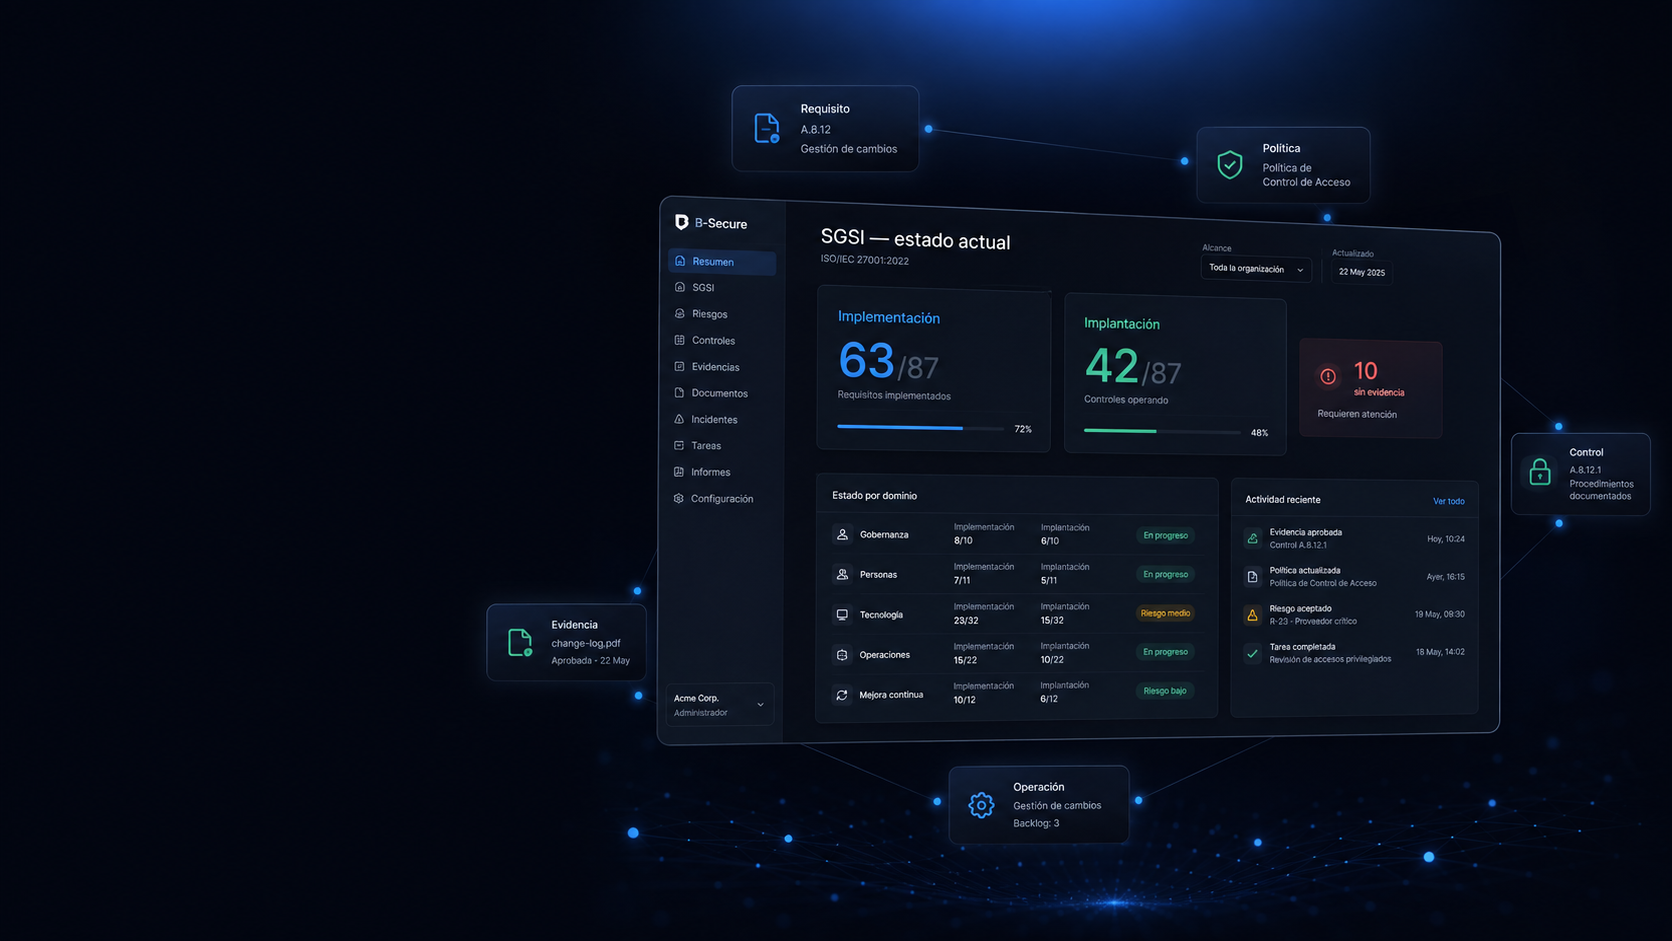Click the 63/87 Requisitos implementados figure
This screenshot has height=941, width=1672.
point(888,362)
